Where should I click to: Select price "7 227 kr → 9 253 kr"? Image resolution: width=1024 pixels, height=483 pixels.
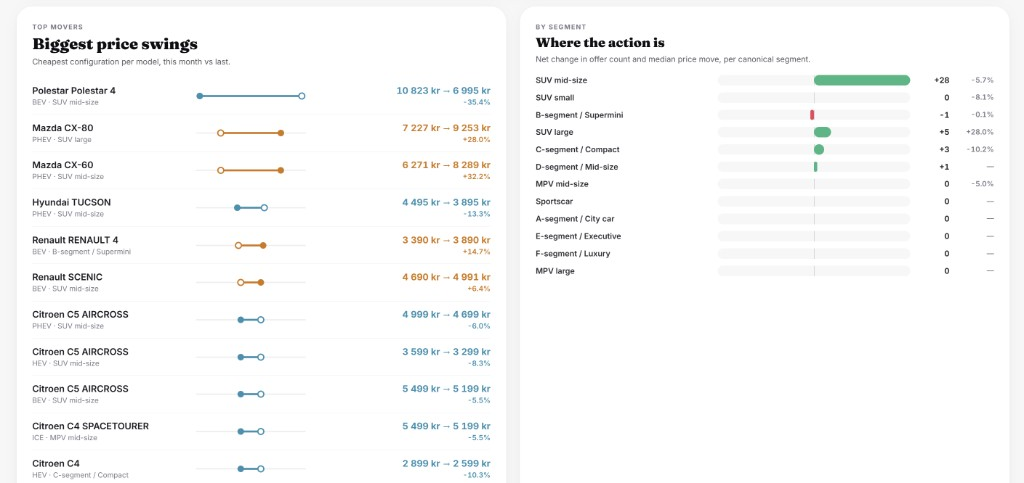click(x=447, y=128)
